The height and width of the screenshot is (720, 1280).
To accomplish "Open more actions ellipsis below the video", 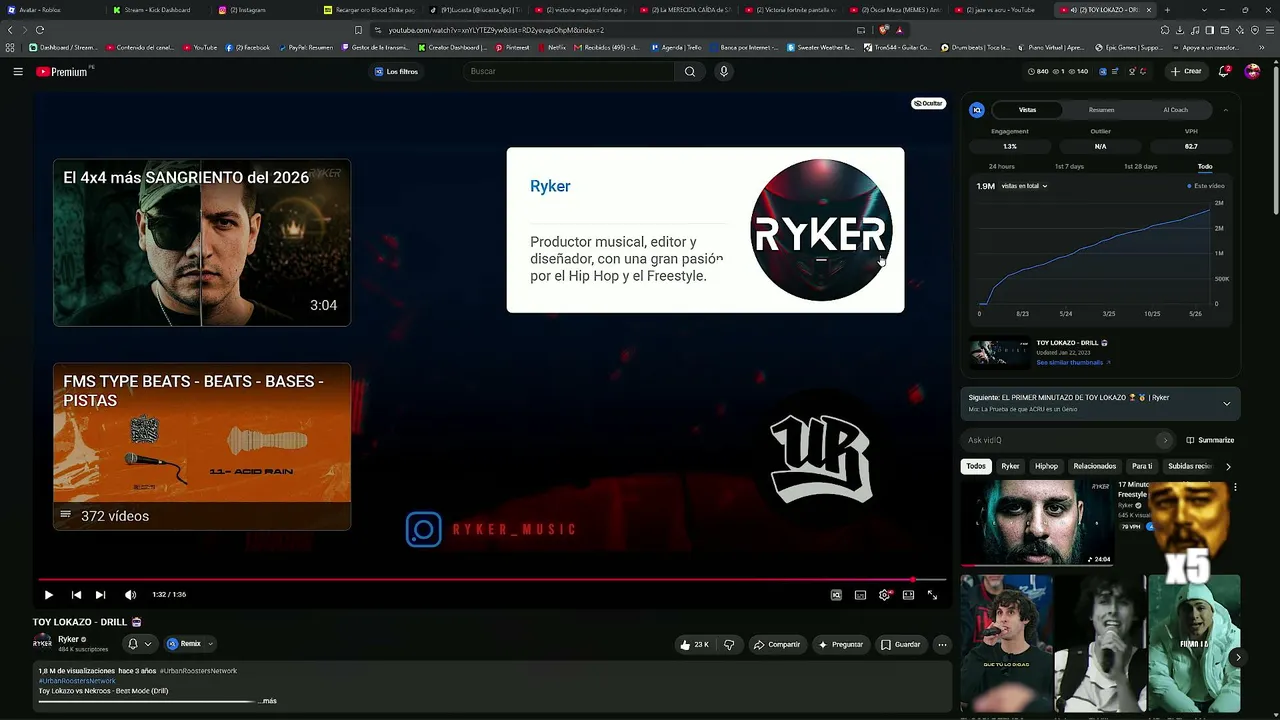I will coord(942,645).
